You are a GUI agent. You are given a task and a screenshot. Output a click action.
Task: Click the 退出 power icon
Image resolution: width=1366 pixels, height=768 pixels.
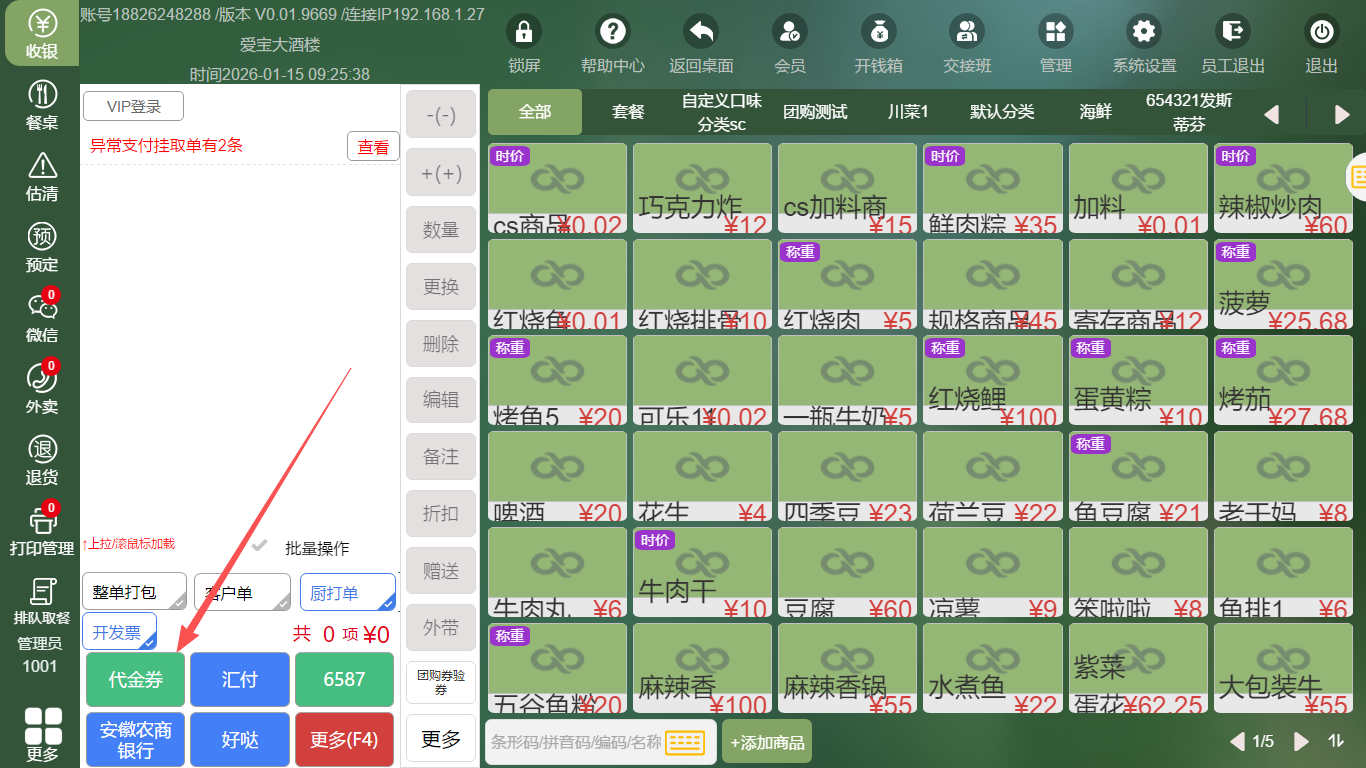tap(1321, 32)
